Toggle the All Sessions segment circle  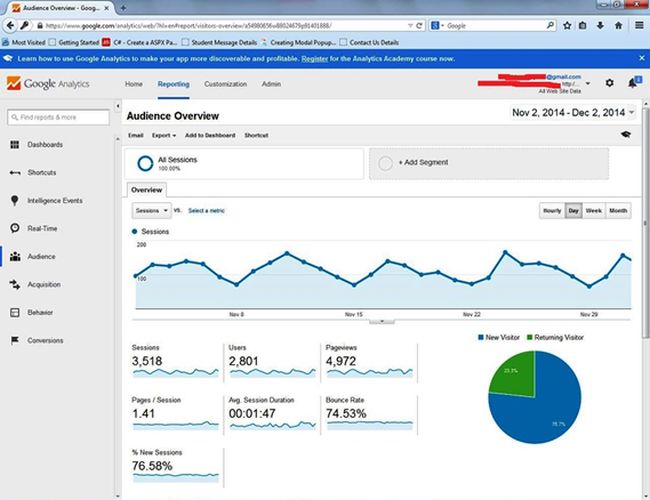146,163
